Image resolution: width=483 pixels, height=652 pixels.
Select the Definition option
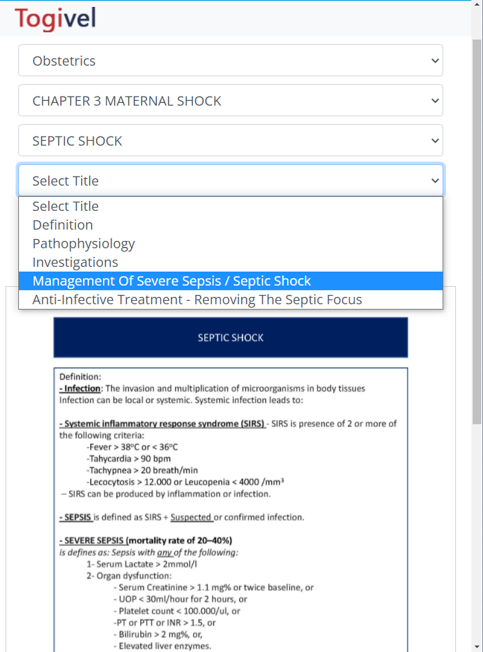click(x=230, y=225)
